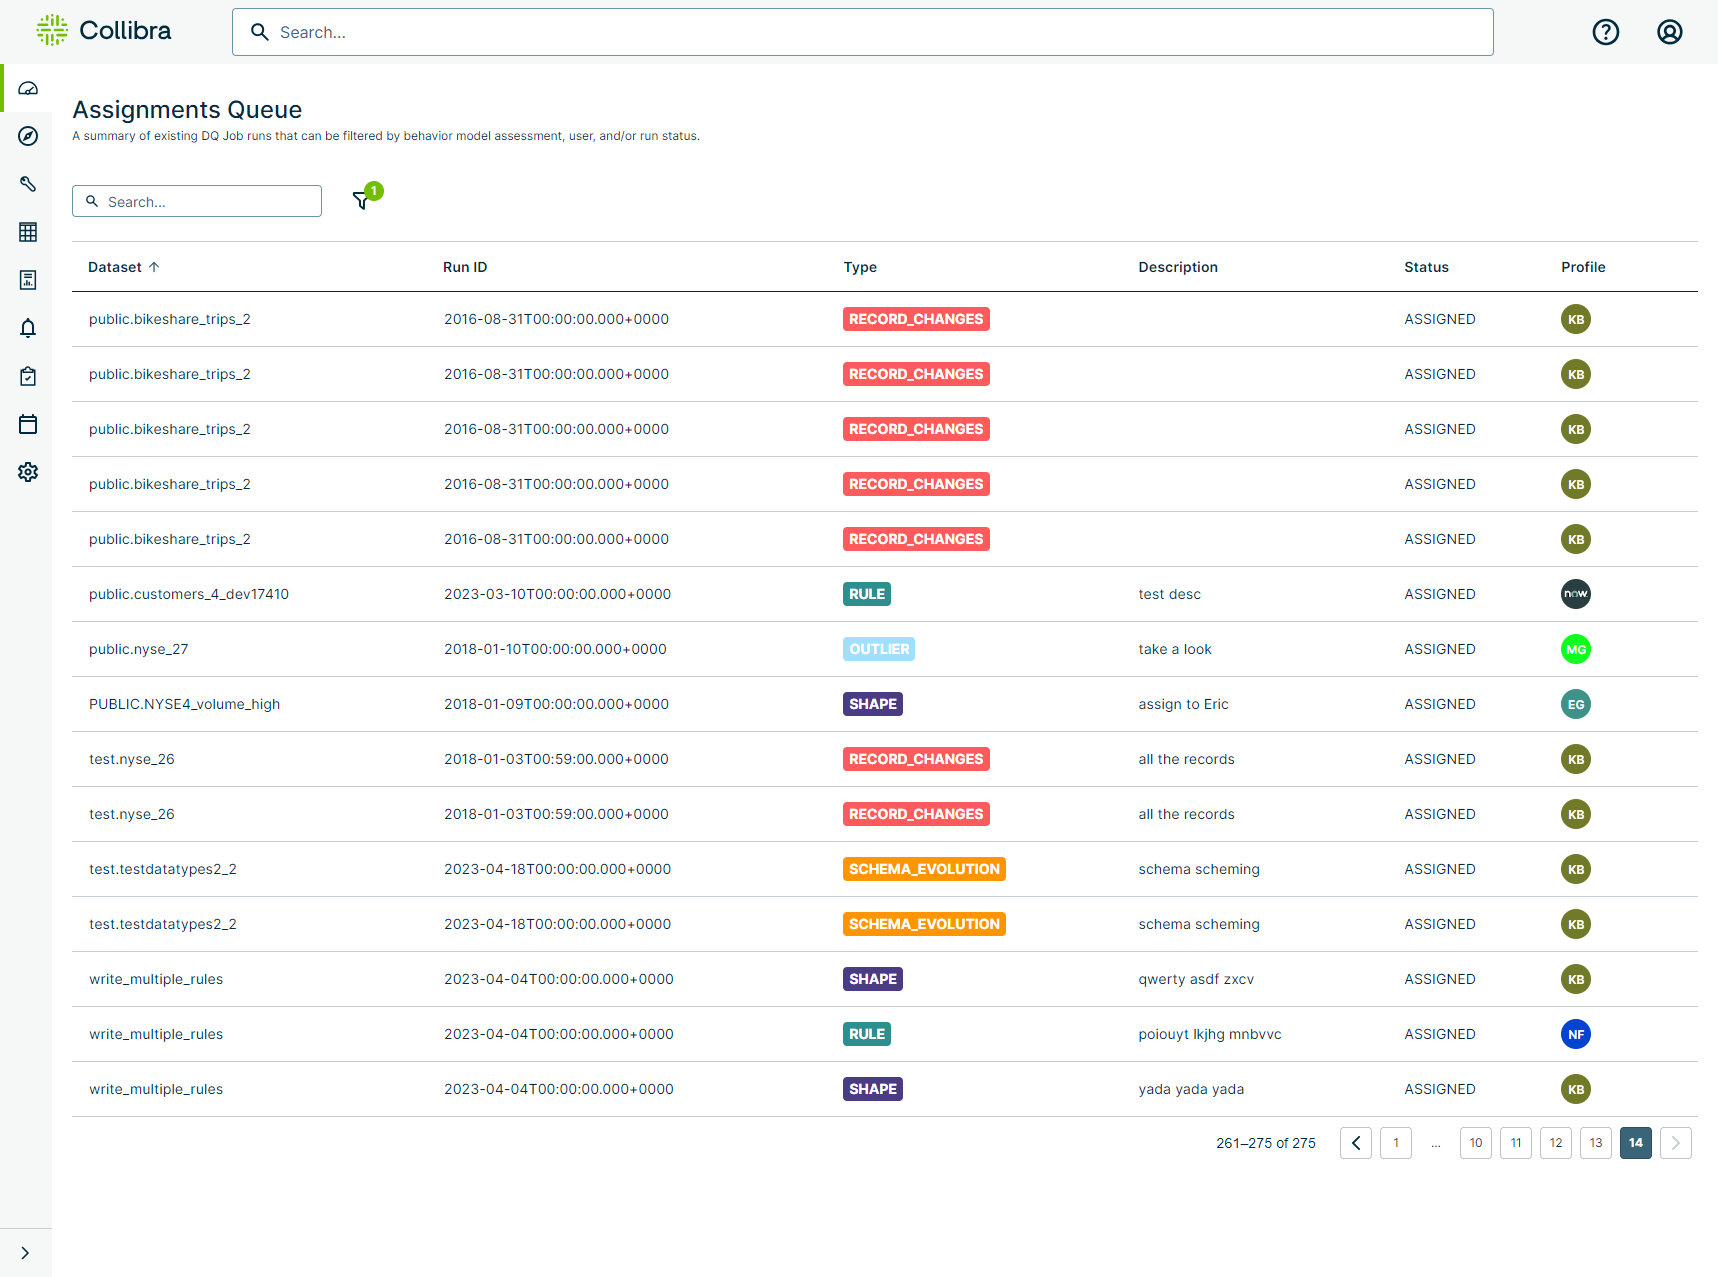Expand the collapsed sidebar with the chevron
The width and height of the screenshot is (1718, 1277).
[27, 1251]
